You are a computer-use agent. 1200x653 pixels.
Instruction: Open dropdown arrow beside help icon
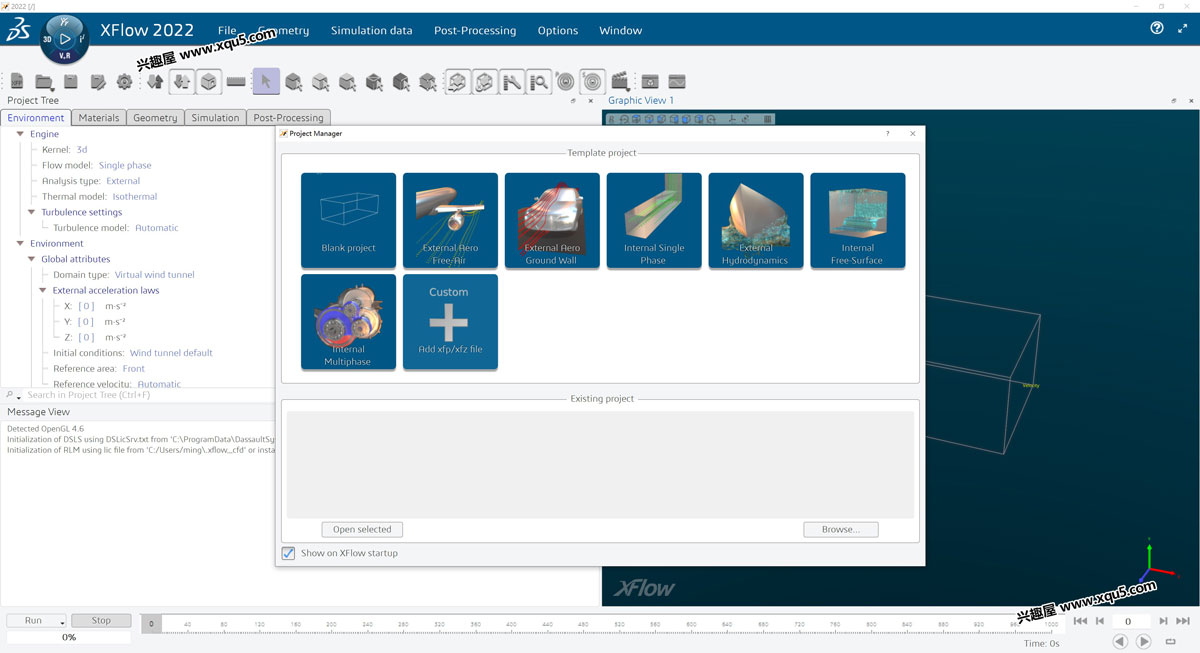pyautogui.click(x=1181, y=29)
